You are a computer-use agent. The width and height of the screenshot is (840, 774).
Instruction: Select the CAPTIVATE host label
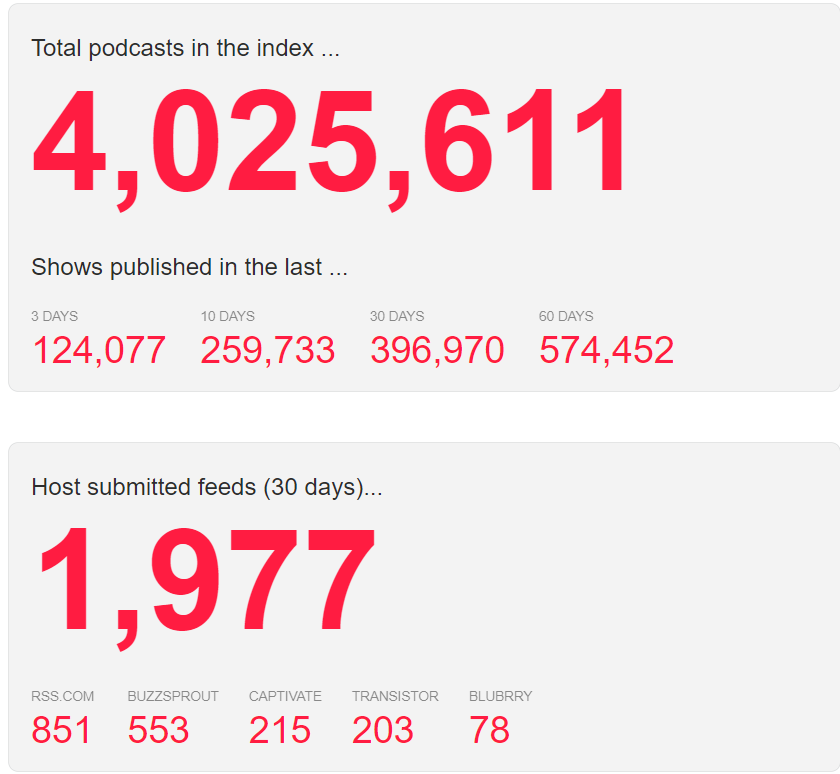tap(285, 696)
